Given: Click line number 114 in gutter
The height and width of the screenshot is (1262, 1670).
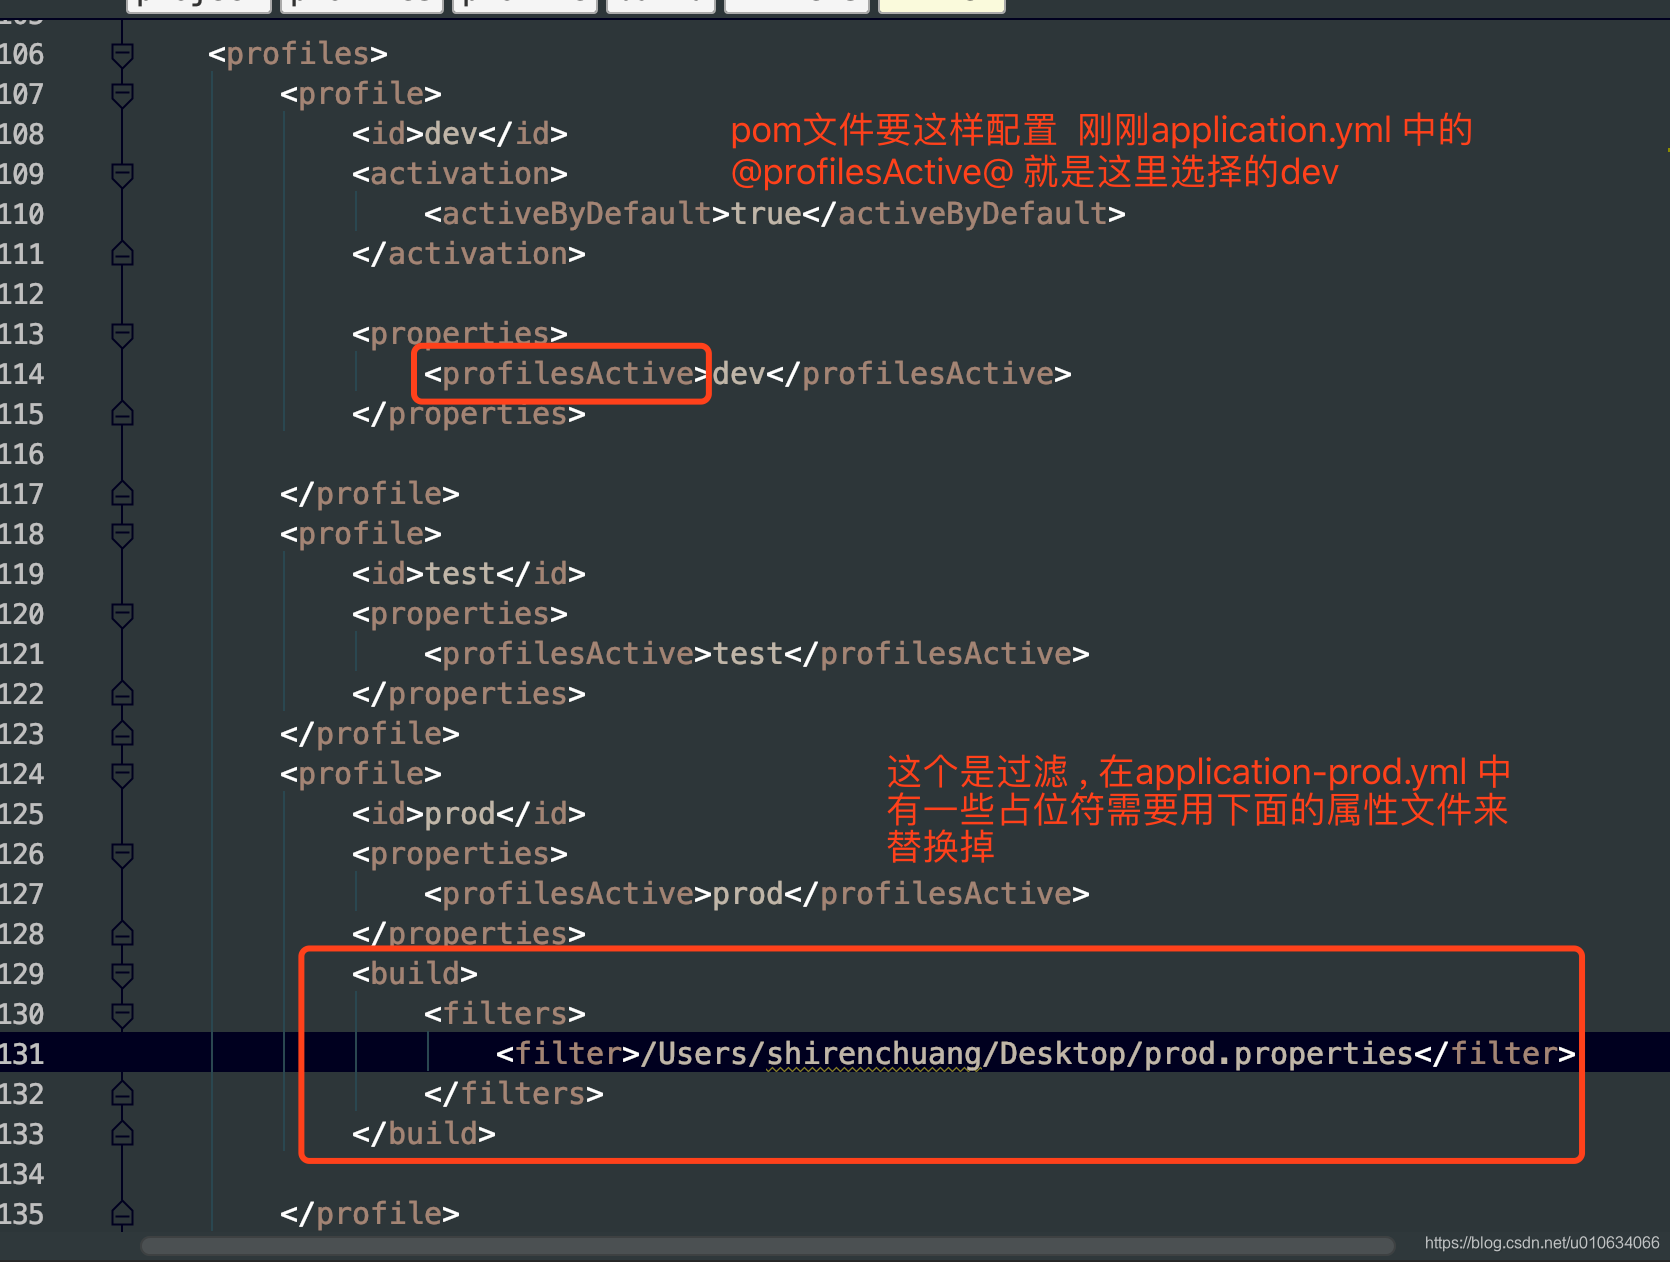Looking at the screenshot, I should [22, 374].
